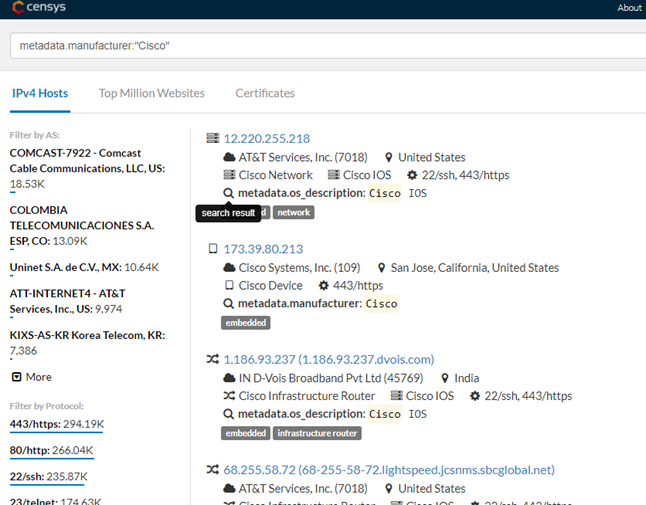Click the infrastructure router tag
This screenshot has height=505, width=646.
pyautogui.click(x=317, y=433)
